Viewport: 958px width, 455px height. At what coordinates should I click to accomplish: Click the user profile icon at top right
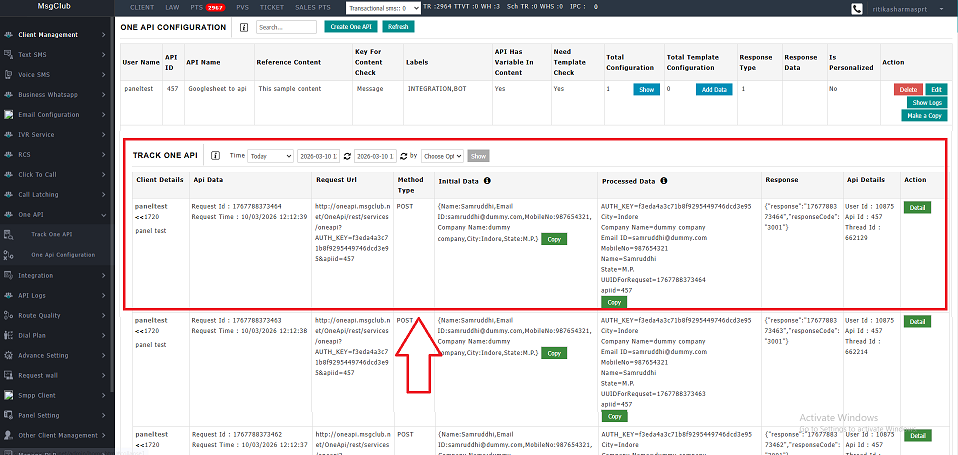[857, 9]
